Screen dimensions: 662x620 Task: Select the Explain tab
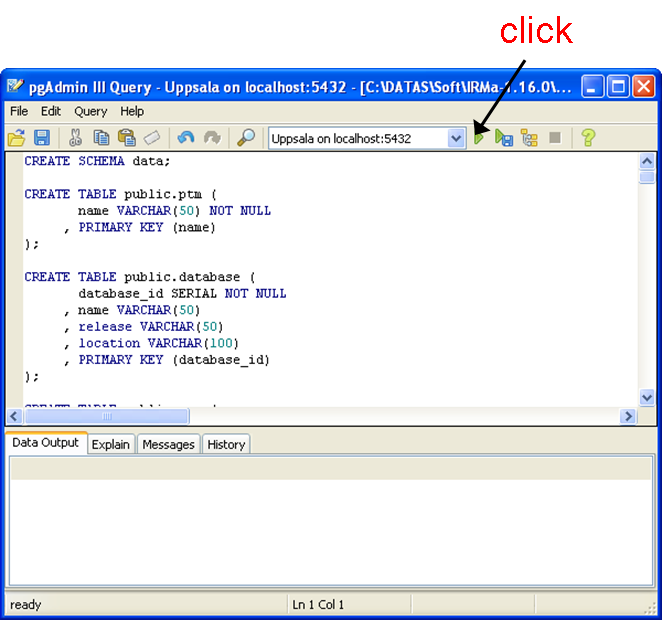click(111, 444)
